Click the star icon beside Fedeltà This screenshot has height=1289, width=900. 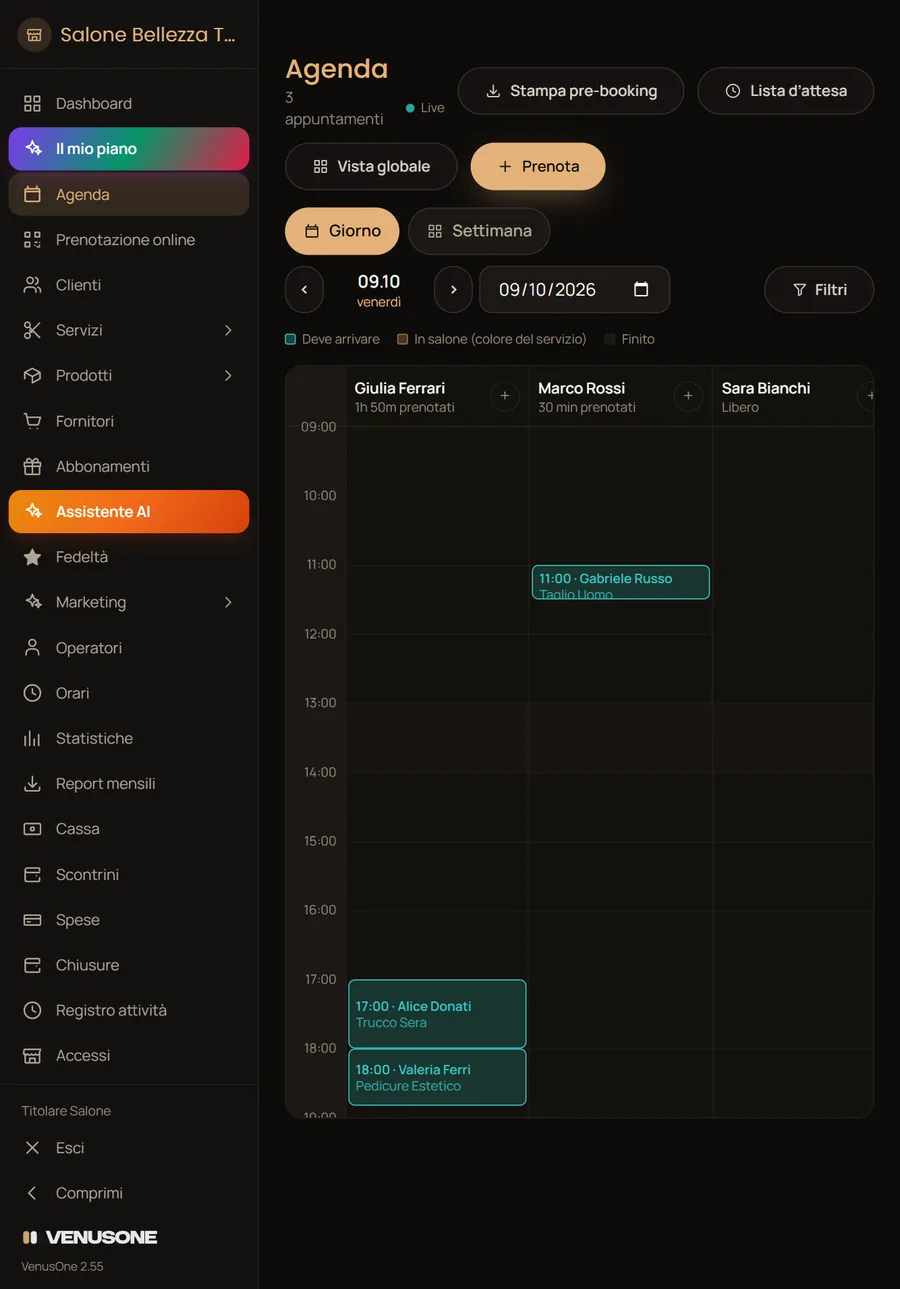pyautogui.click(x=33, y=557)
